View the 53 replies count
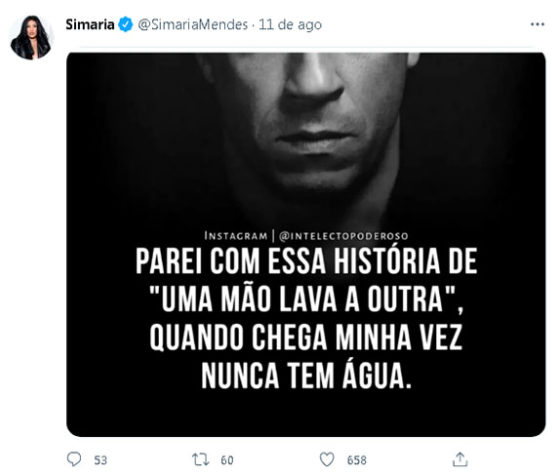 (x=101, y=460)
